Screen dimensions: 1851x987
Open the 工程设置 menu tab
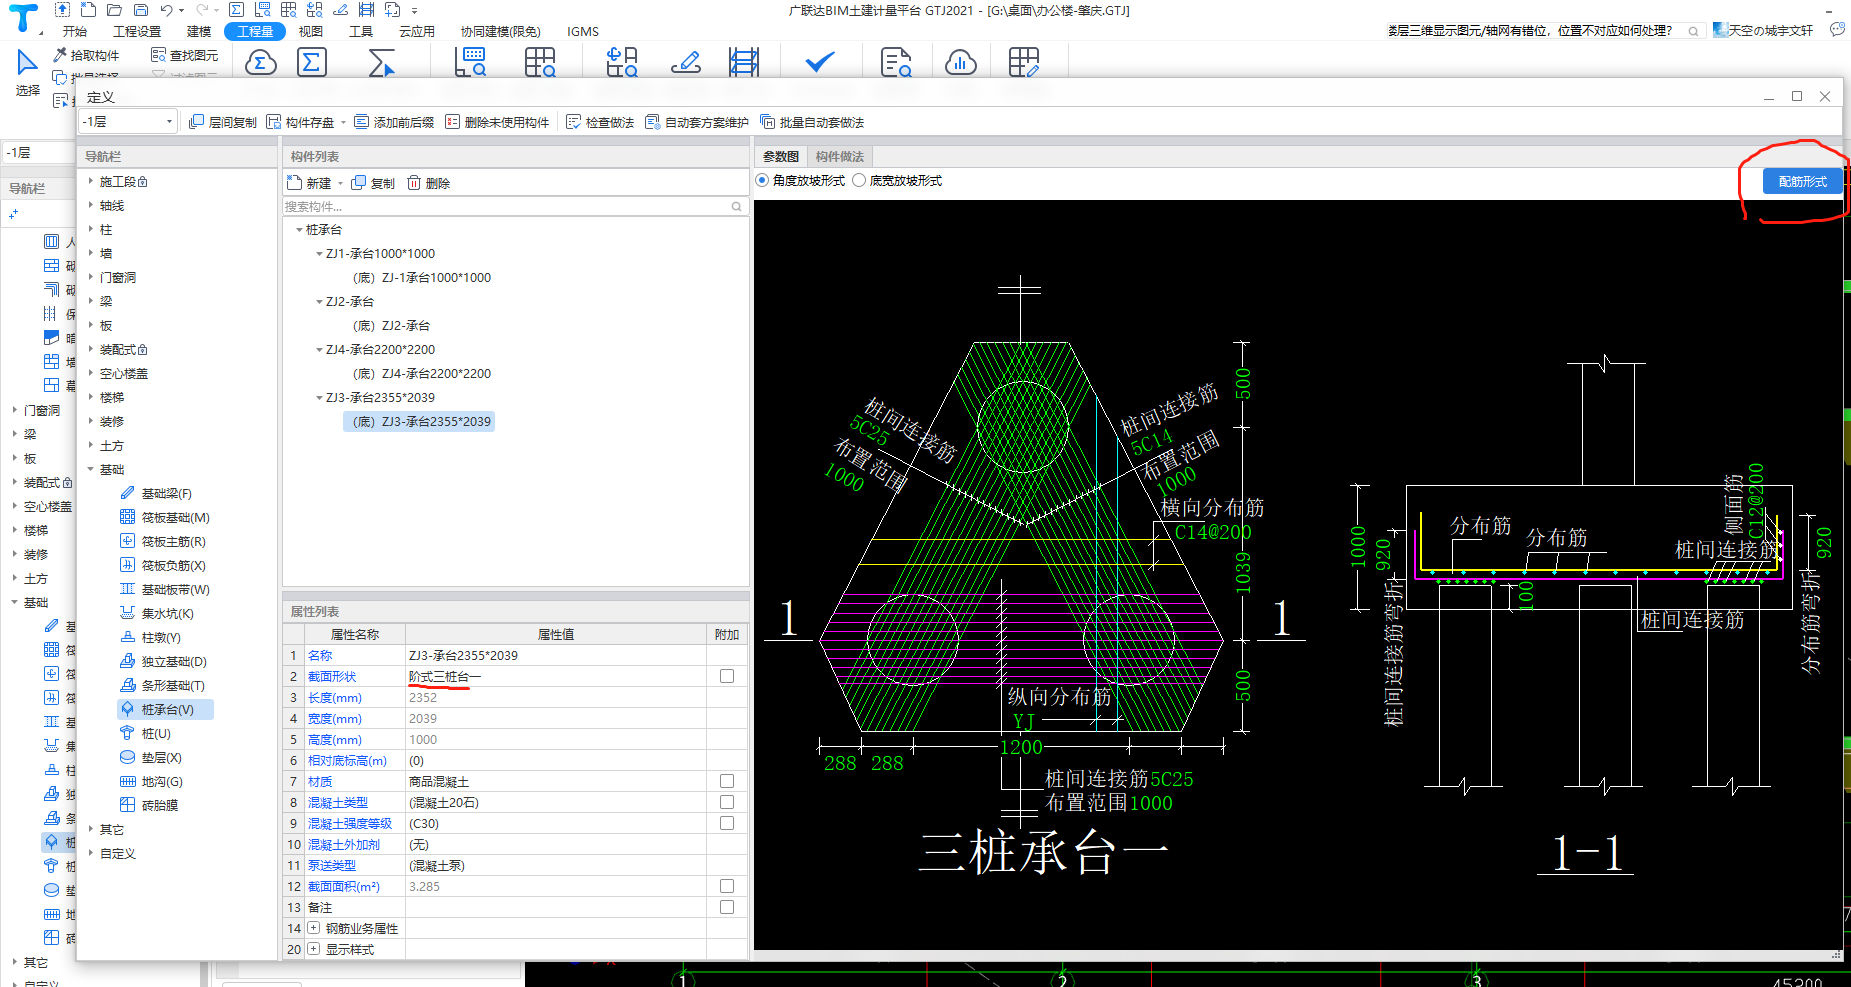[x=137, y=31]
